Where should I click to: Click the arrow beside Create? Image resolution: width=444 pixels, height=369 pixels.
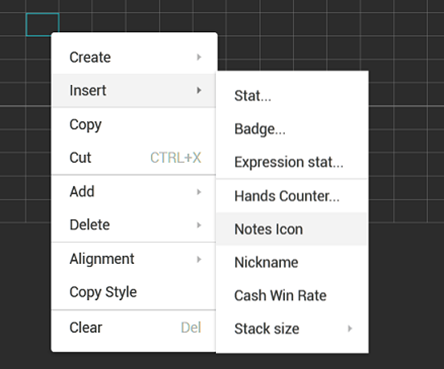(199, 57)
